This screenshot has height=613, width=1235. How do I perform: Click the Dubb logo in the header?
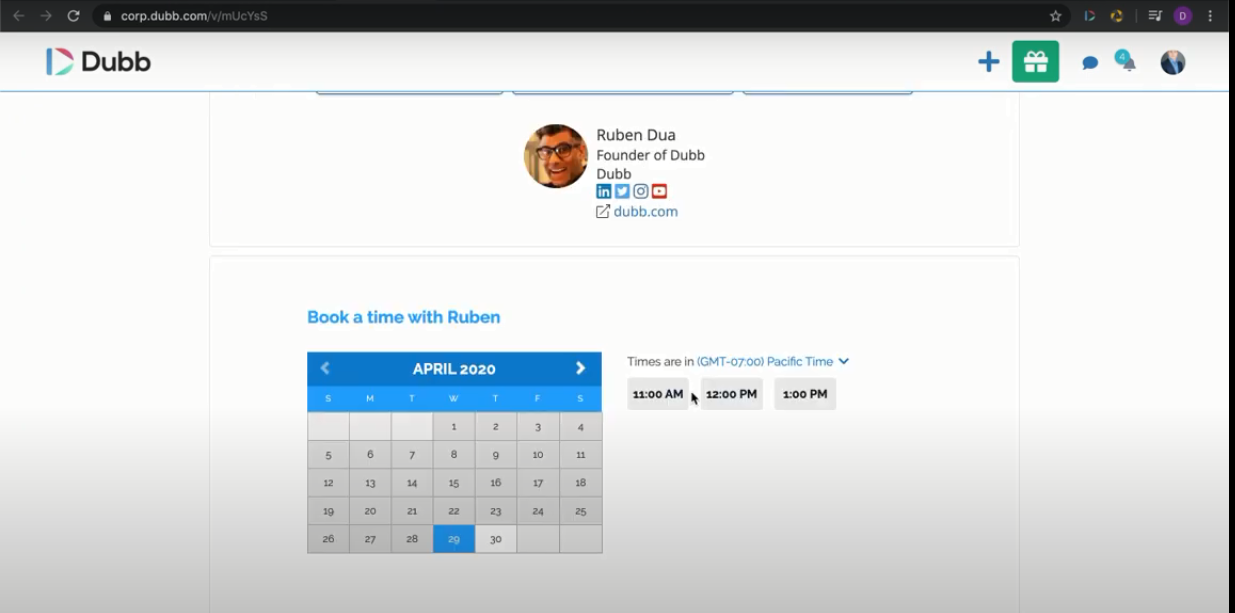(x=98, y=62)
